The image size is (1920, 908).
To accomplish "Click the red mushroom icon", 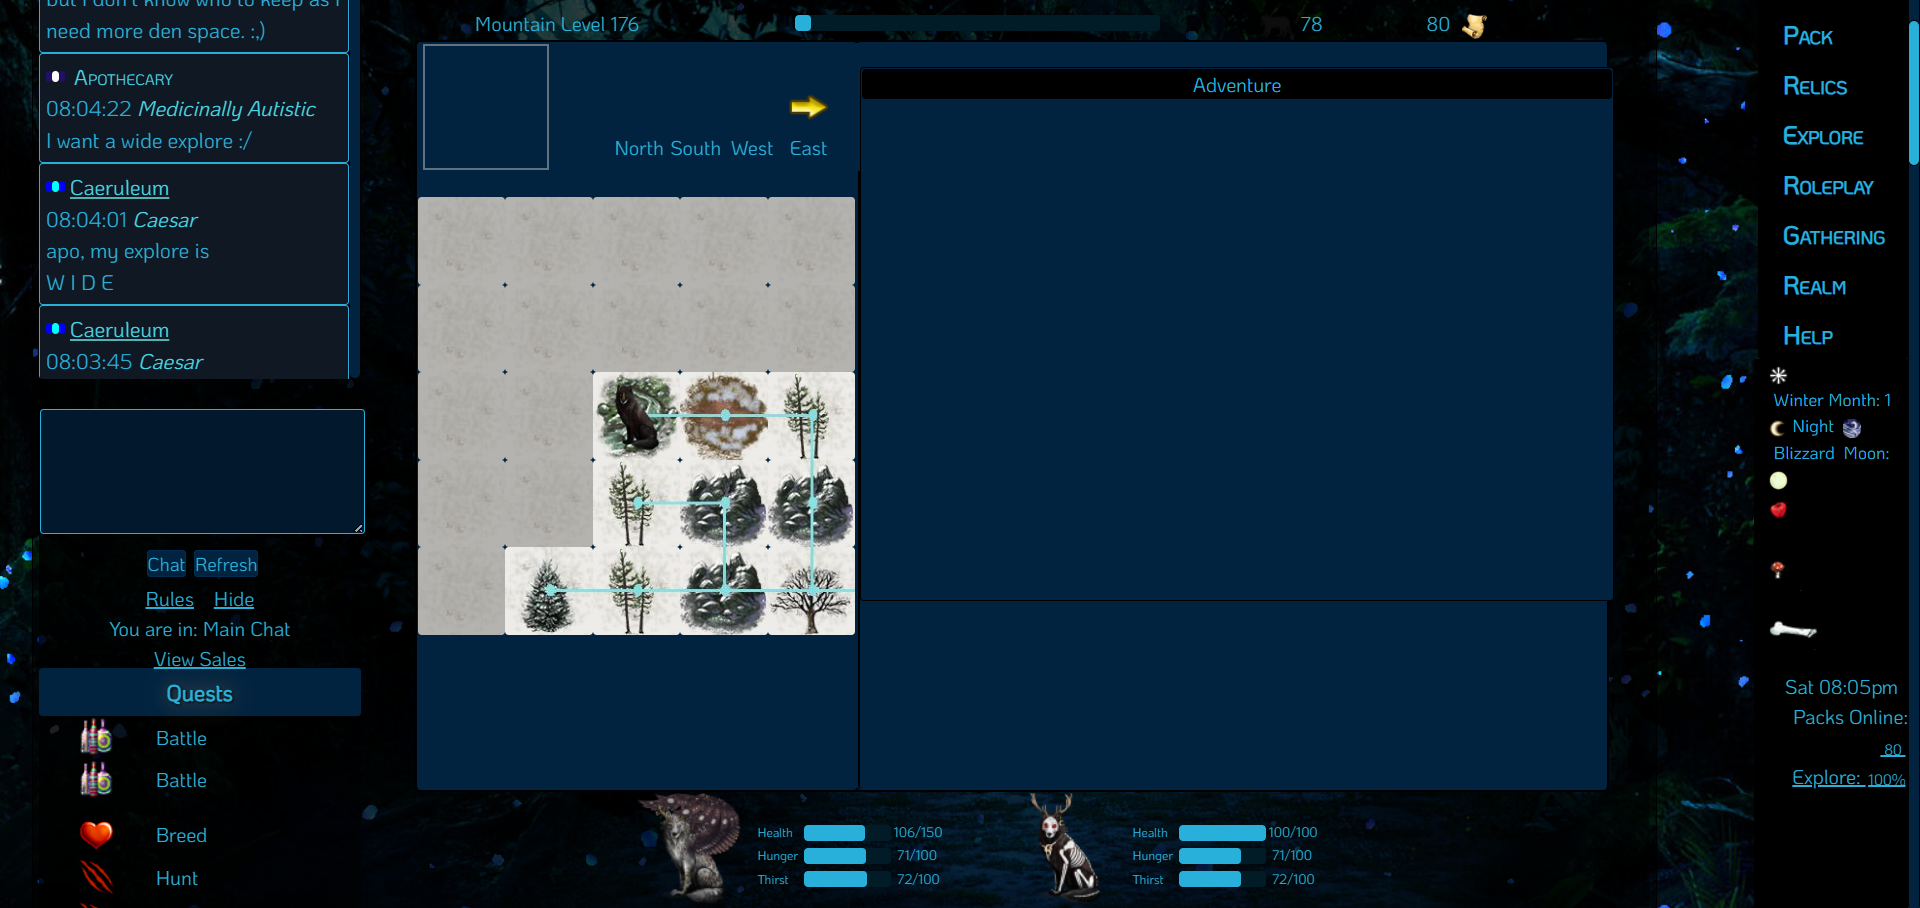I will pyautogui.click(x=1777, y=570).
